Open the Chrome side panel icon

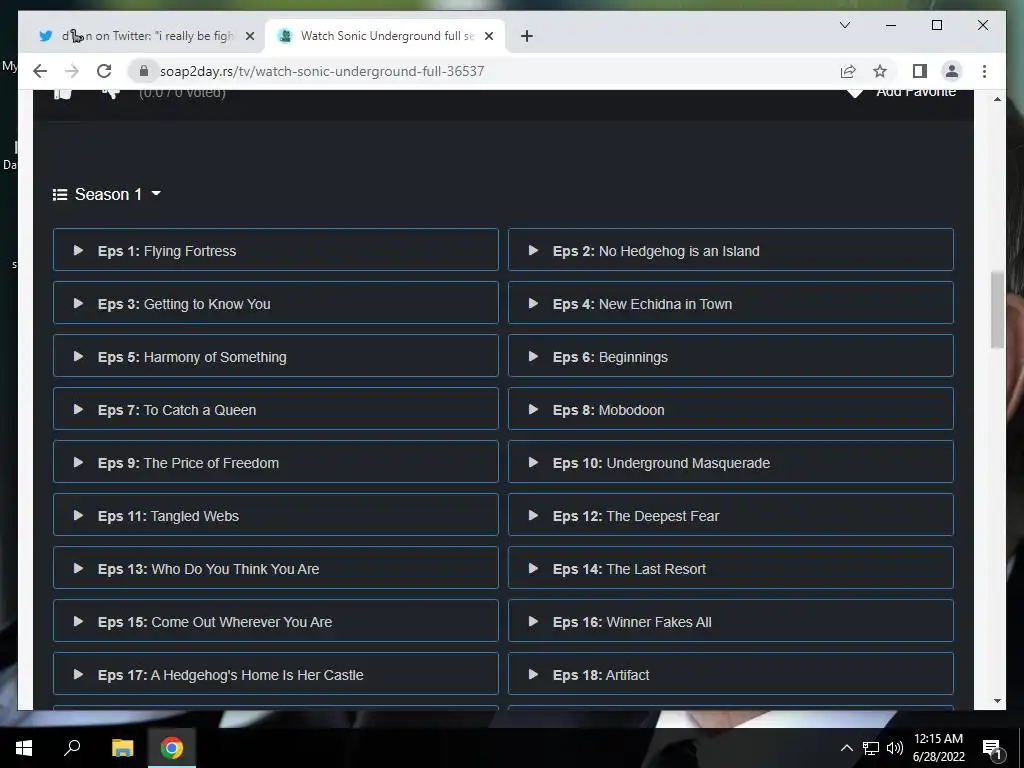[920, 71]
